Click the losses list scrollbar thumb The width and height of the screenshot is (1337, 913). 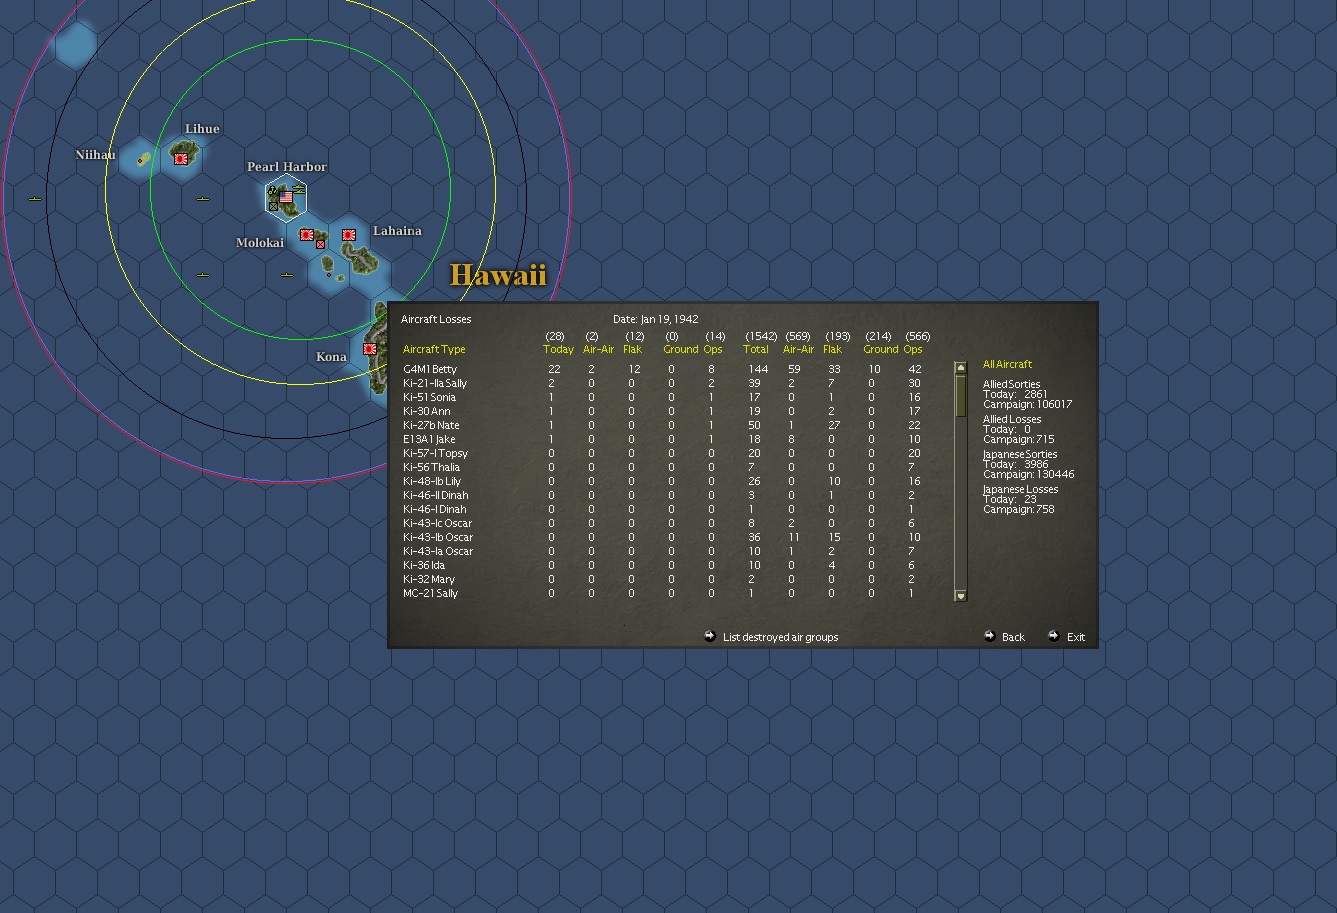click(x=961, y=395)
